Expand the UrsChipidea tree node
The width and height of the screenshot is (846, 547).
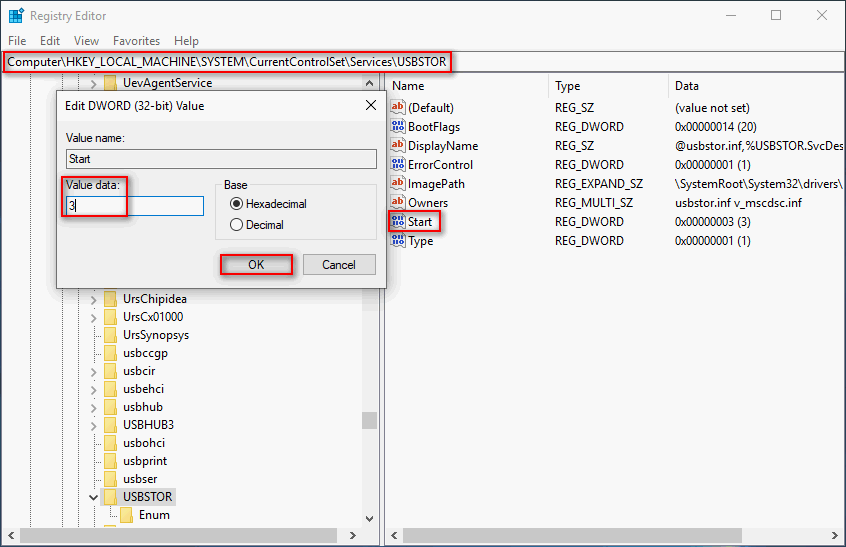coord(93,299)
